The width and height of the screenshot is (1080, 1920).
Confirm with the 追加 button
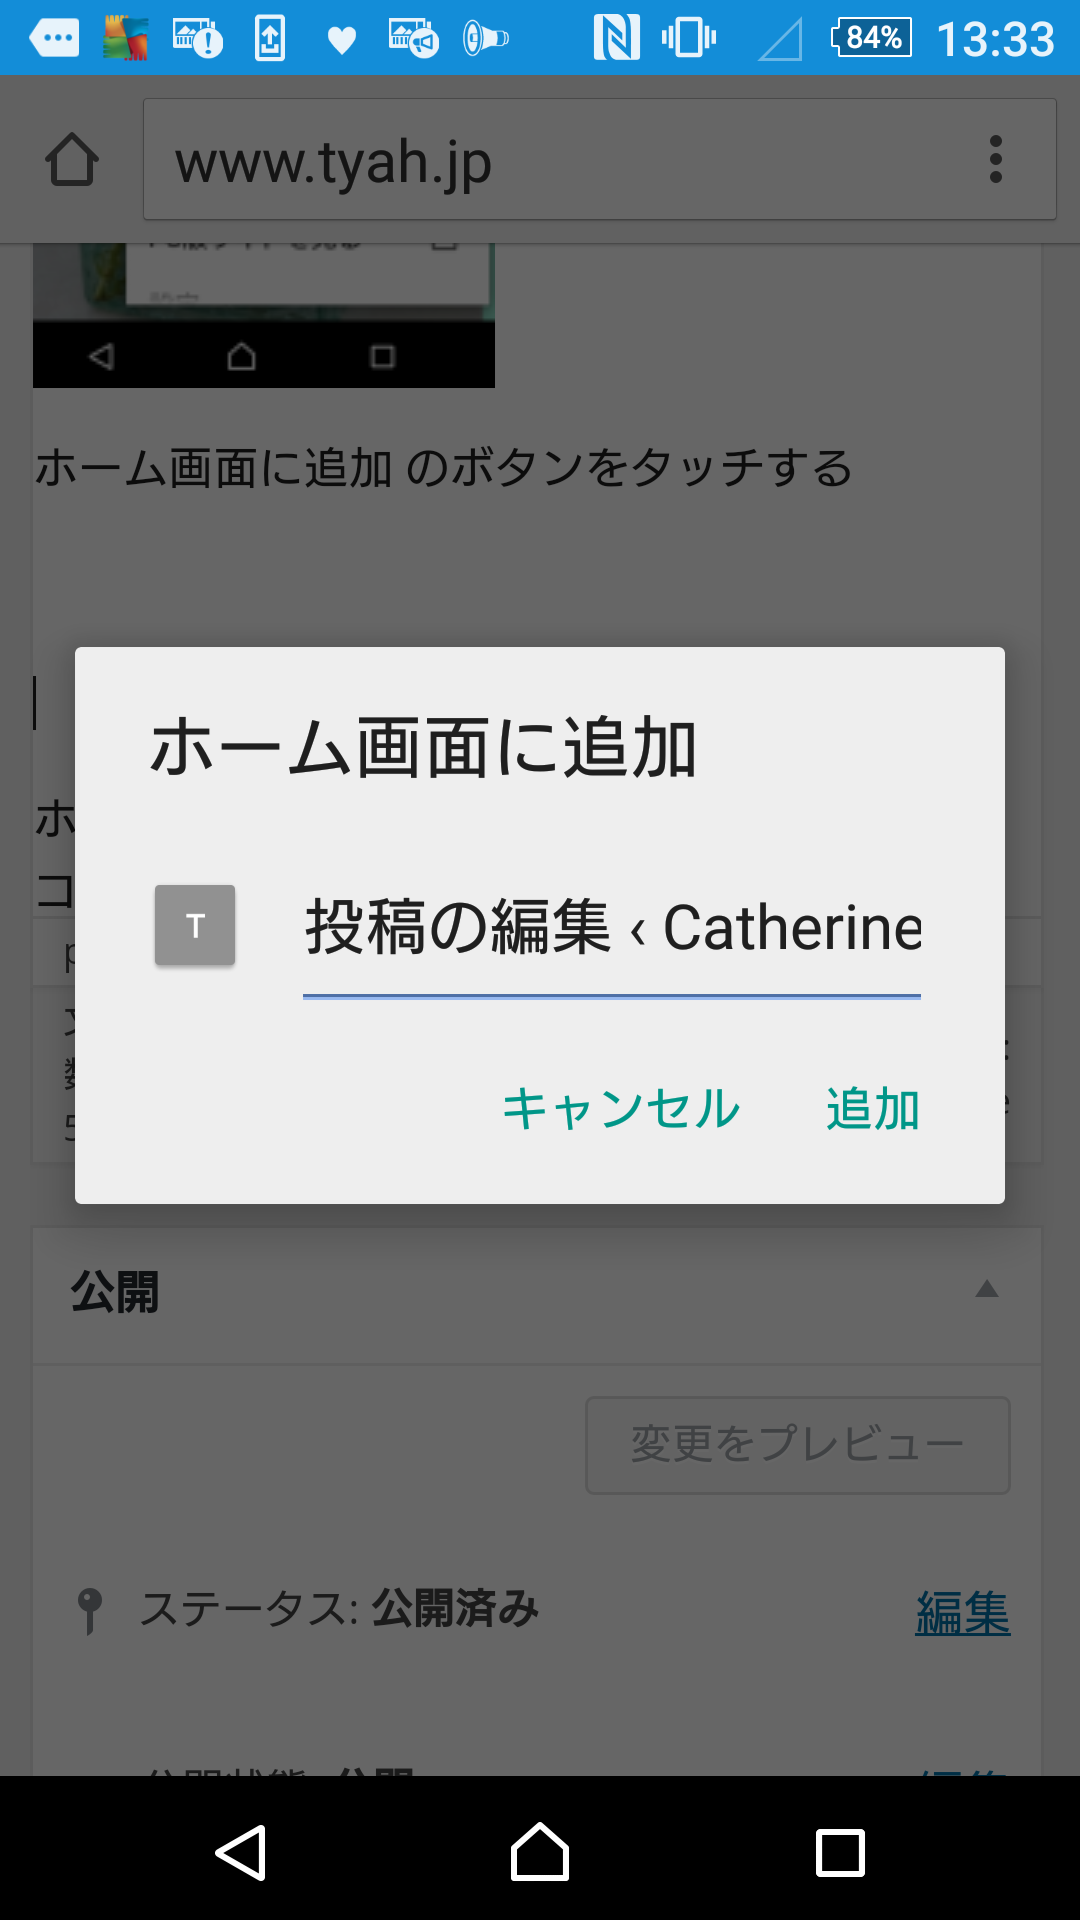coord(872,1109)
